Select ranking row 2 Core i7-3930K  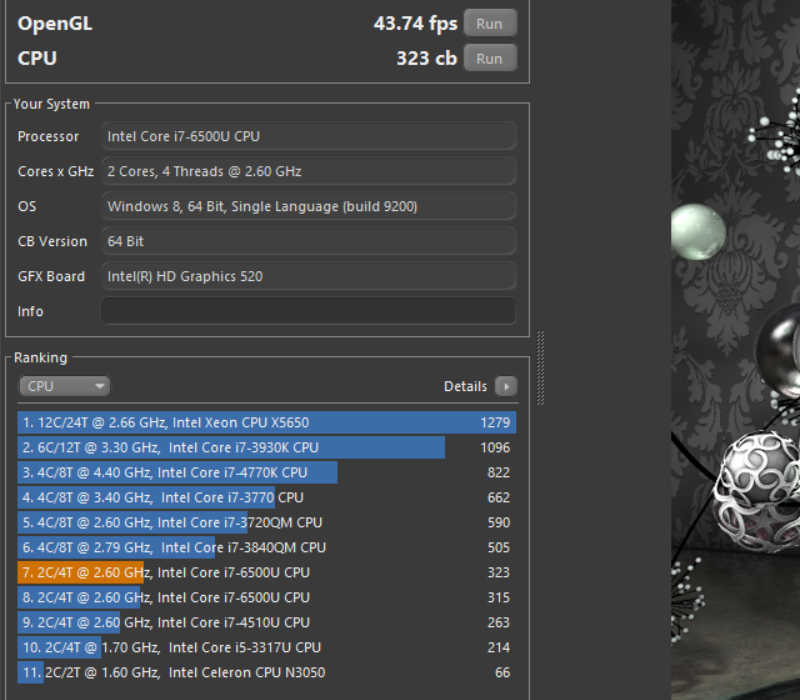267,447
